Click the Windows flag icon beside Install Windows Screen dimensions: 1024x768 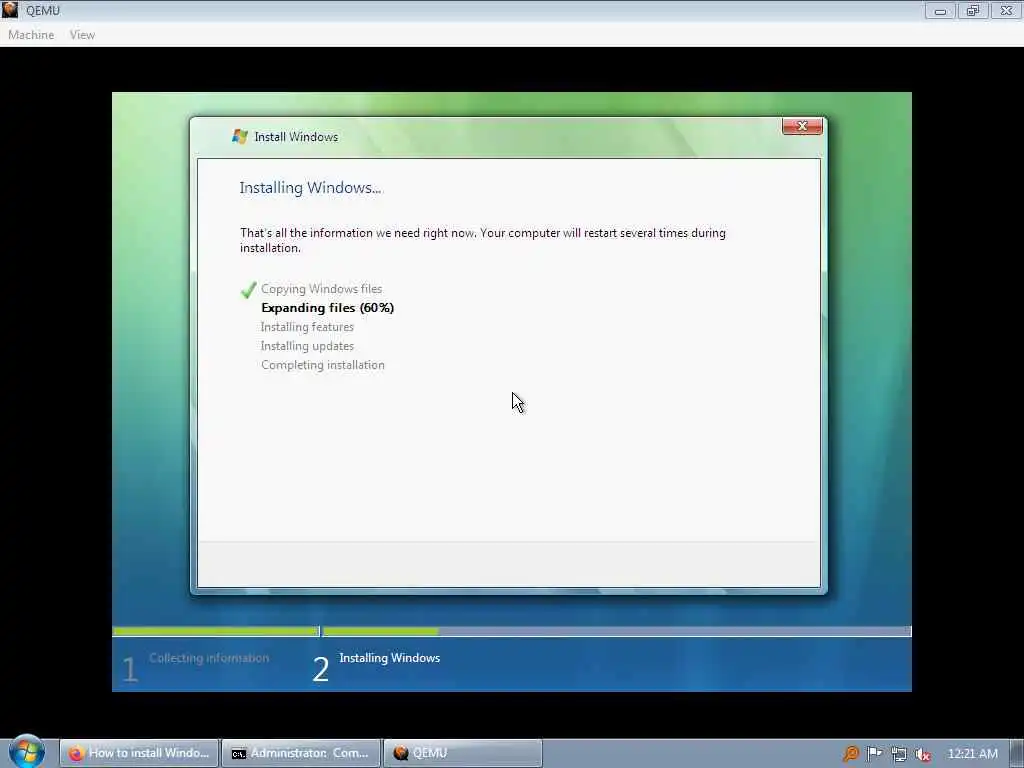[x=240, y=136]
